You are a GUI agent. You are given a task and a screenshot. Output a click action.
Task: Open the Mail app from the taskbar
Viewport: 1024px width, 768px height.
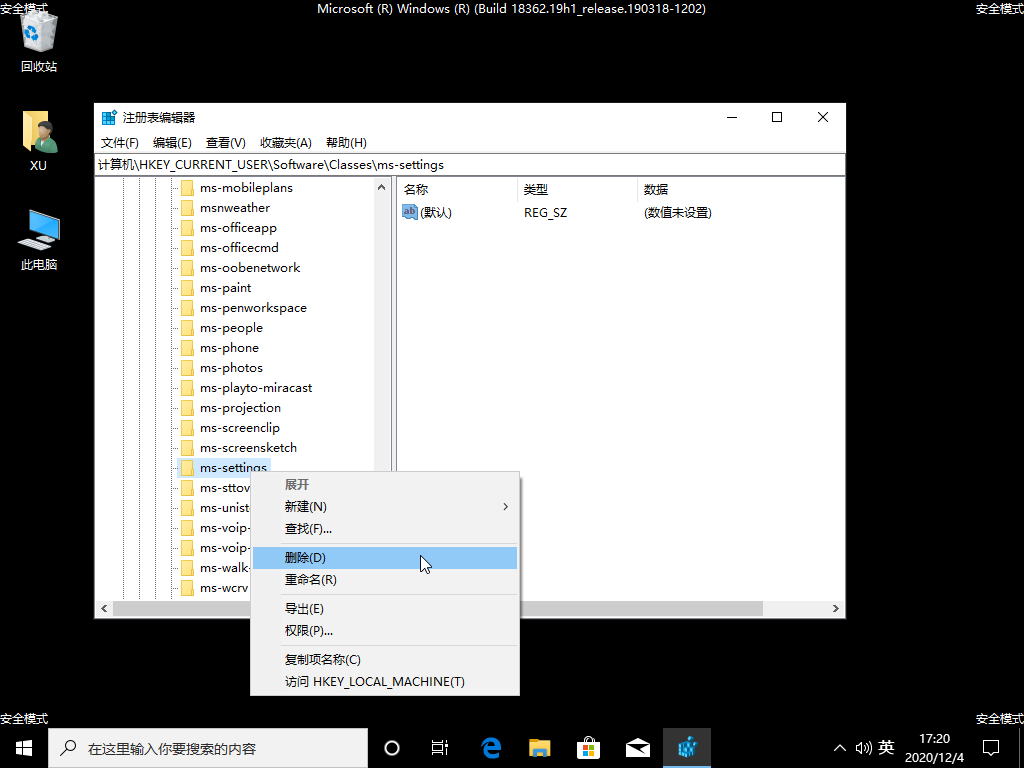(637, 747)
